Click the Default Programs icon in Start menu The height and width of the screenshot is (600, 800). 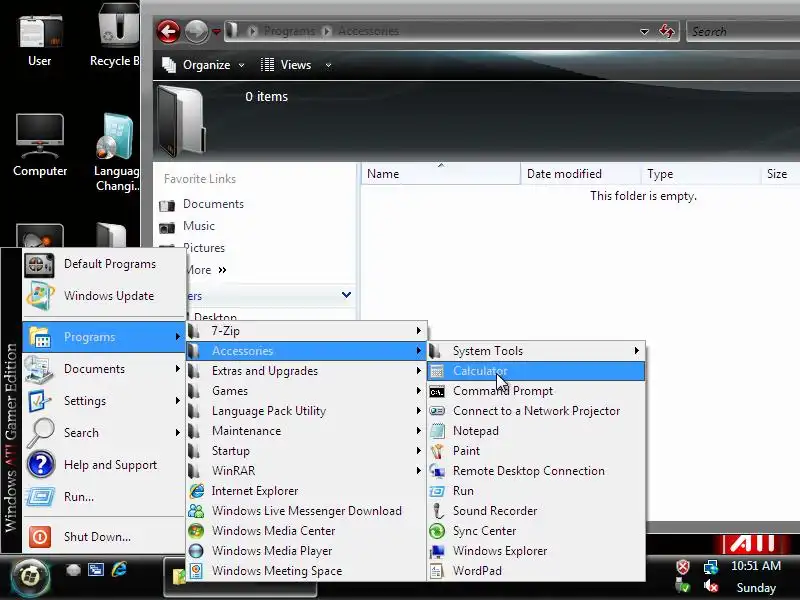pyautogui.click(x=39, y=265)
